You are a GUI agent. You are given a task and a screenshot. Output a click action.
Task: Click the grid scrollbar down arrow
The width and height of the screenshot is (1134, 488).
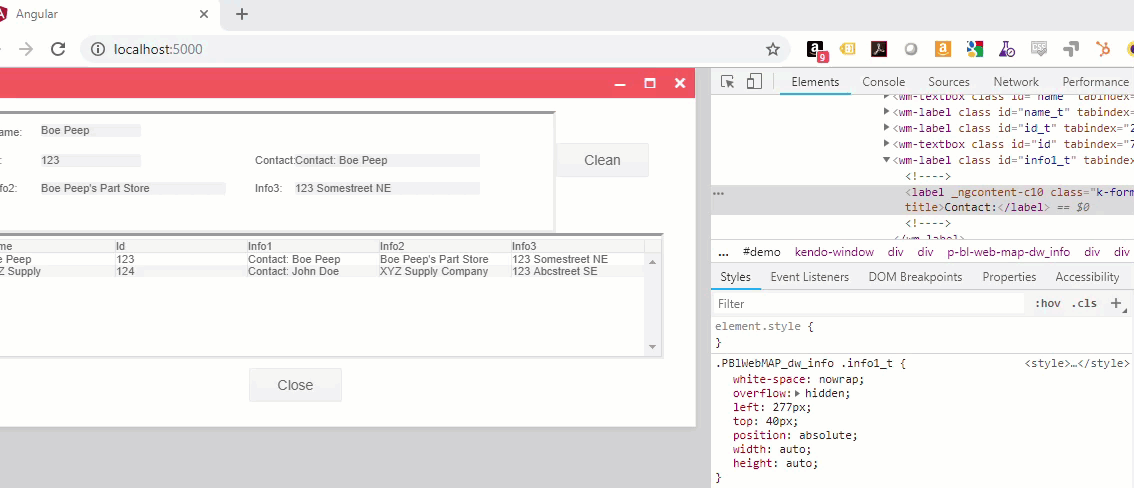[x=652, y=347]
